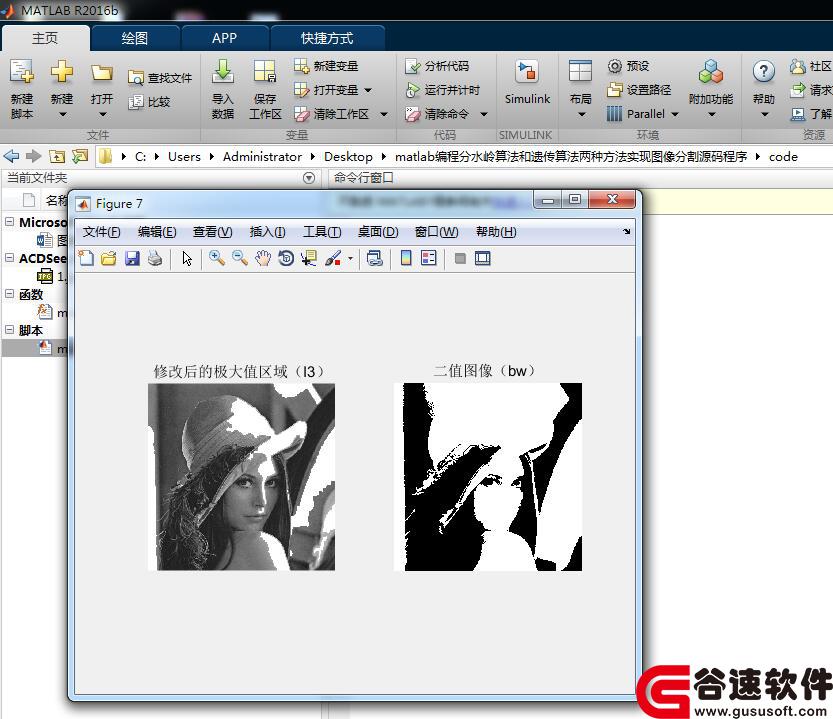833x719 pixels.
Task: Expand Clear Workspace (清除工作区) dropdown arrow
Action: [384, 114]
